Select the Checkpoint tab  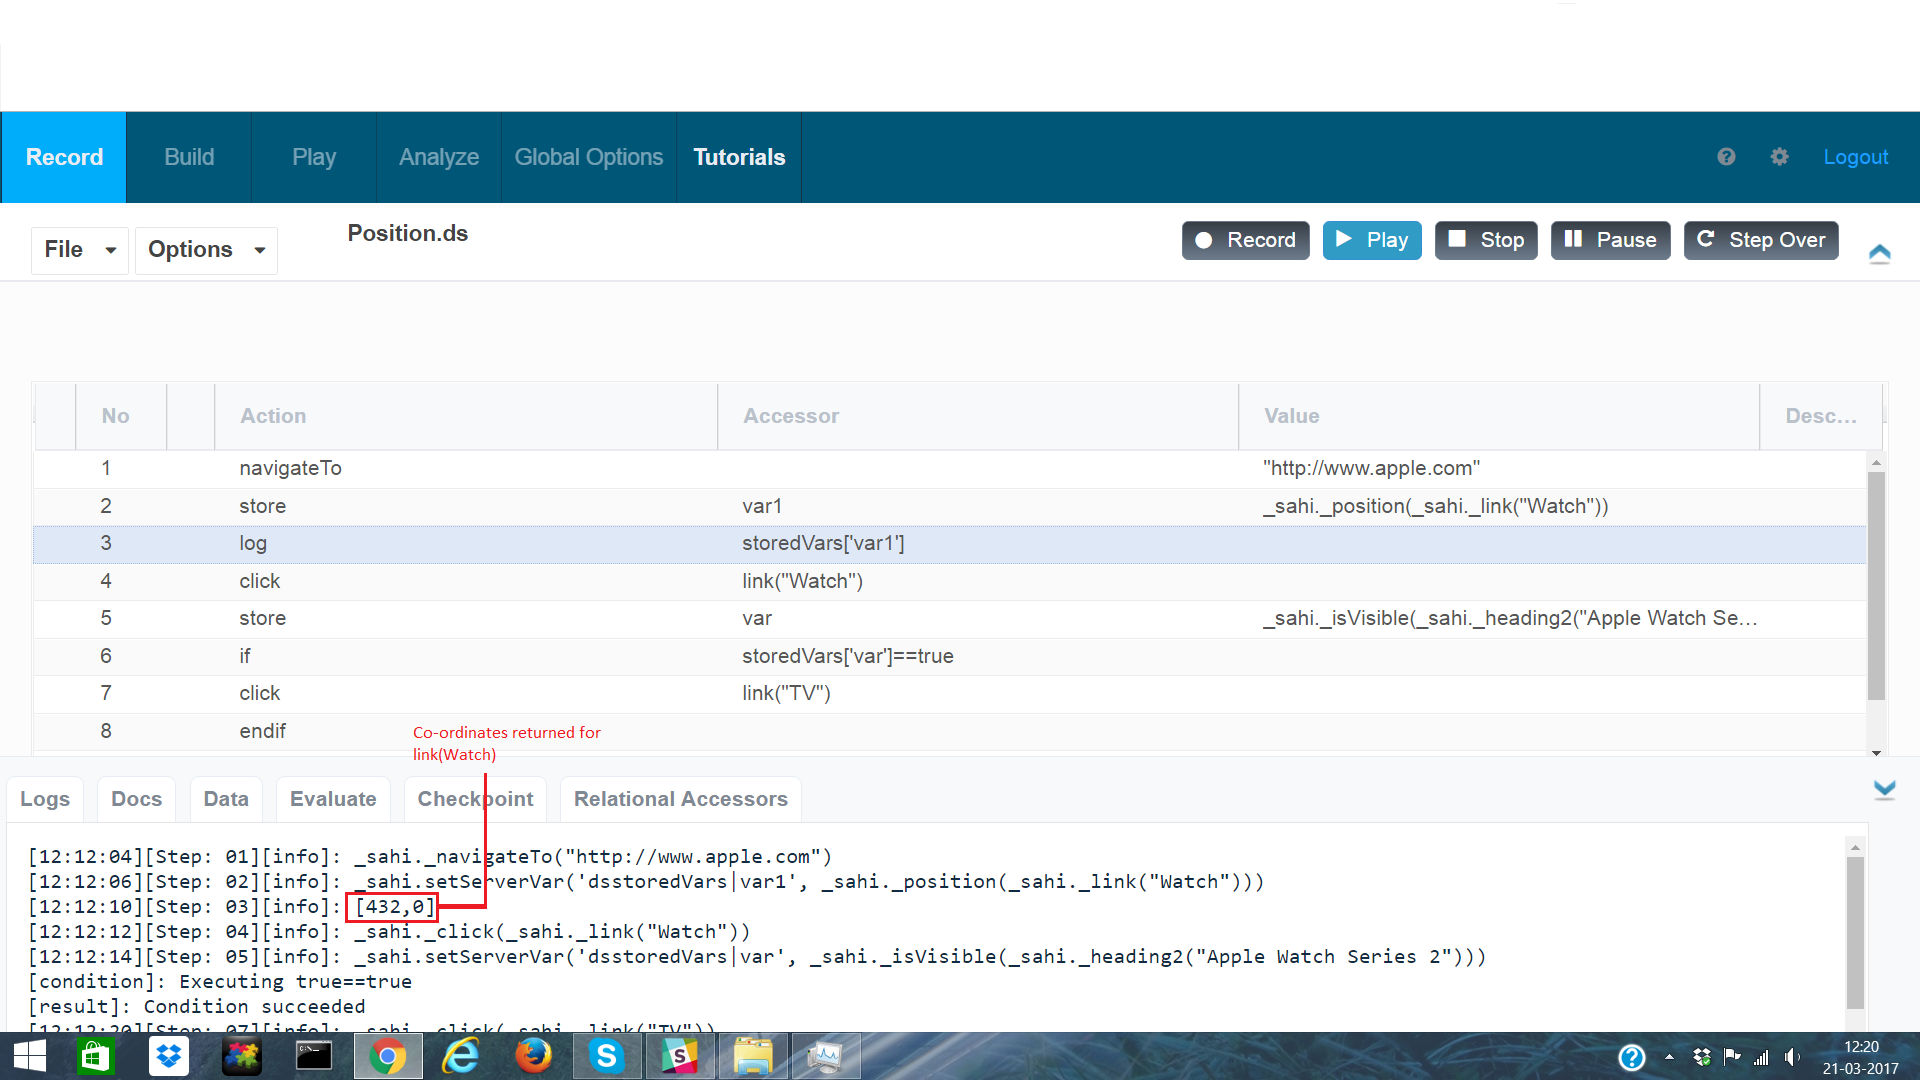[475, 799]
